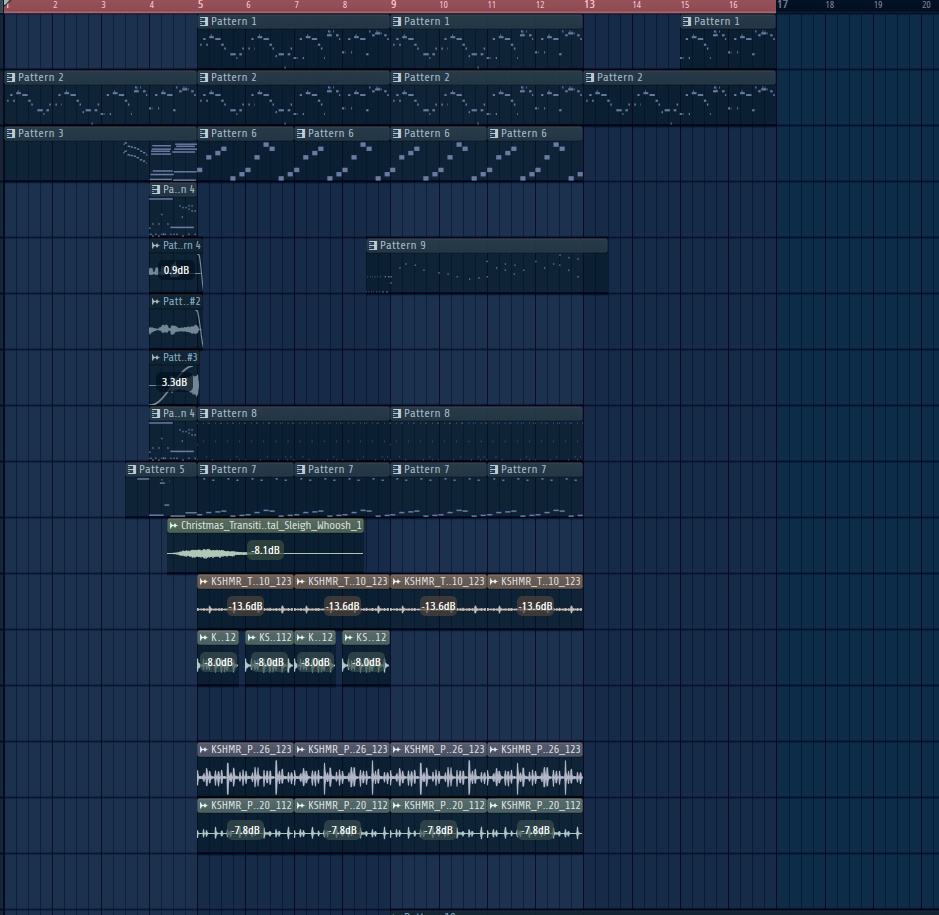Select the Pattern 7 clip starting at bar 5
Screen dimensions: 939x915
pyautogui.click(x=246, y=490)
